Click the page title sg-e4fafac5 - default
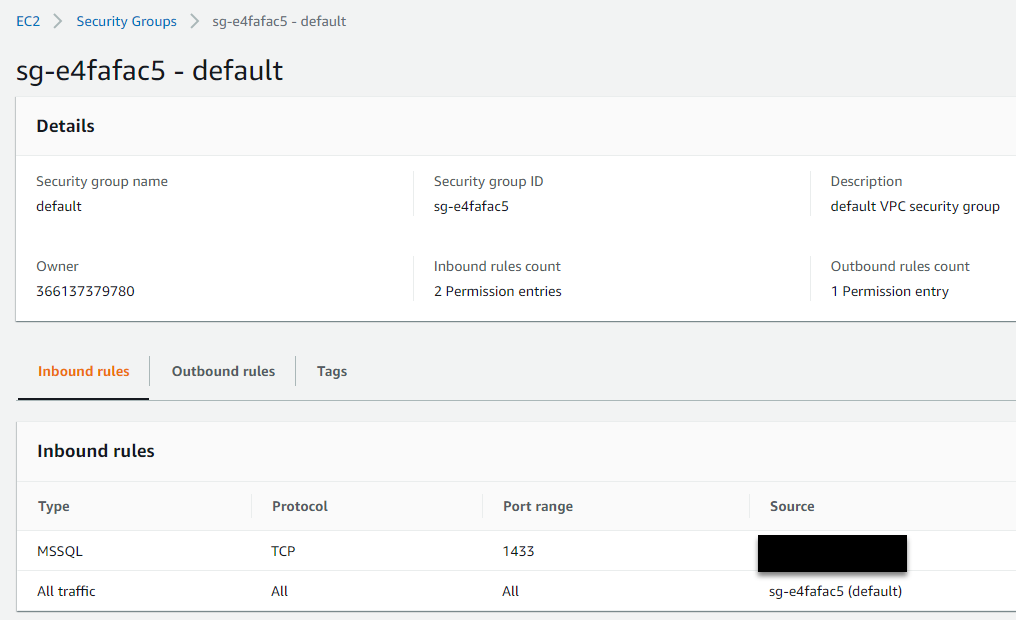 tap(149, 71)
